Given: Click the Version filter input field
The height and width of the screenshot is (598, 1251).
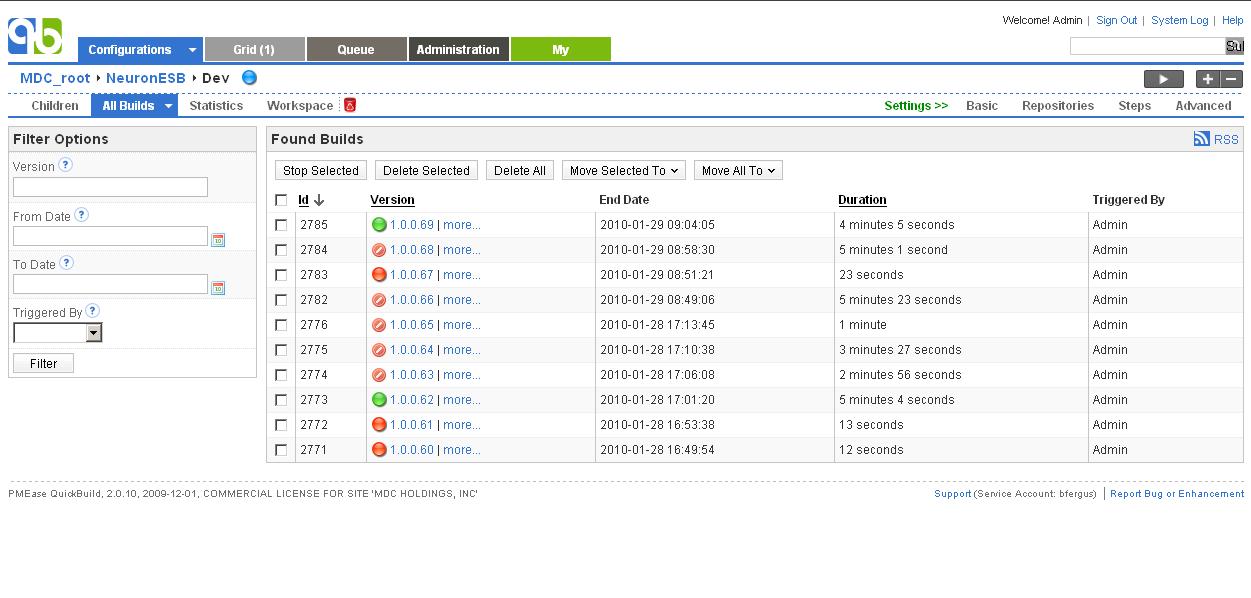Looking at the screenshot, I should click(x=110, y=187).
